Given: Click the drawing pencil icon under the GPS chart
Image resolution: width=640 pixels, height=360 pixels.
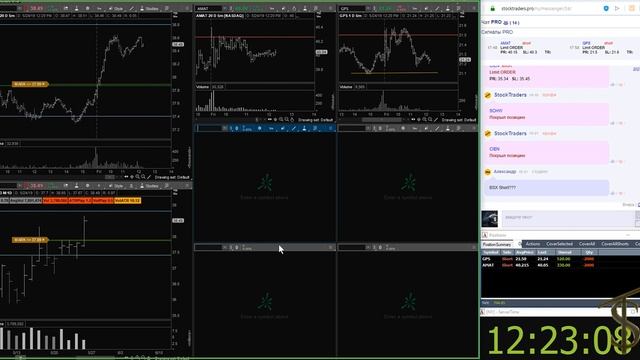Looking at the screenshot, I should pyautogui.click(x=436, y=120).
